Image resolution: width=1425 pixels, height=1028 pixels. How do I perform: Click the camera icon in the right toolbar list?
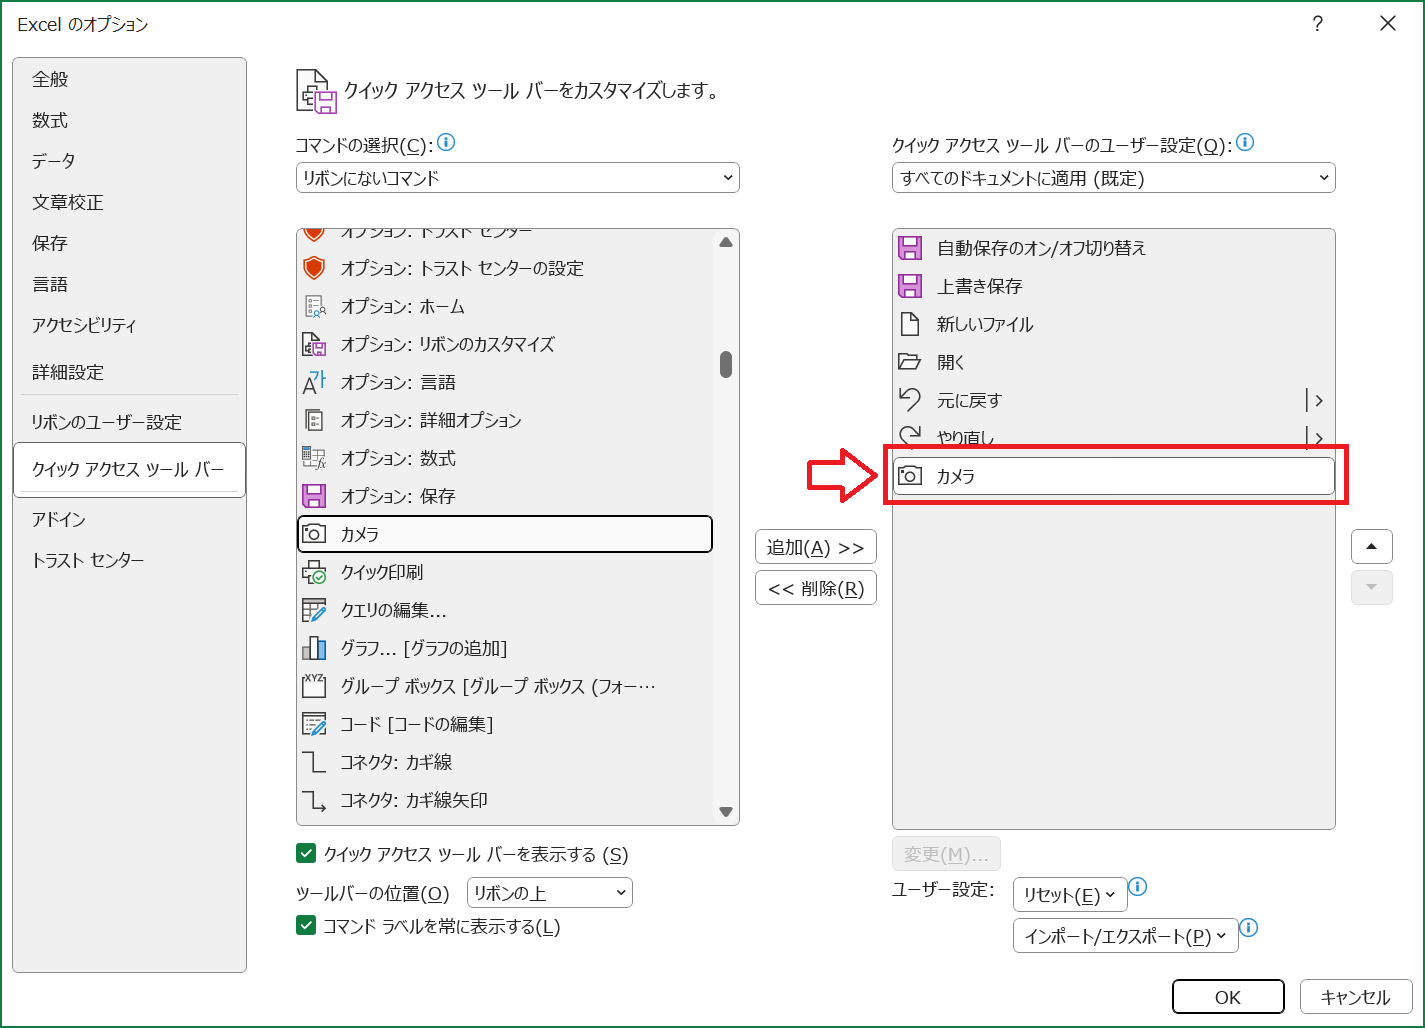(910, 476)
